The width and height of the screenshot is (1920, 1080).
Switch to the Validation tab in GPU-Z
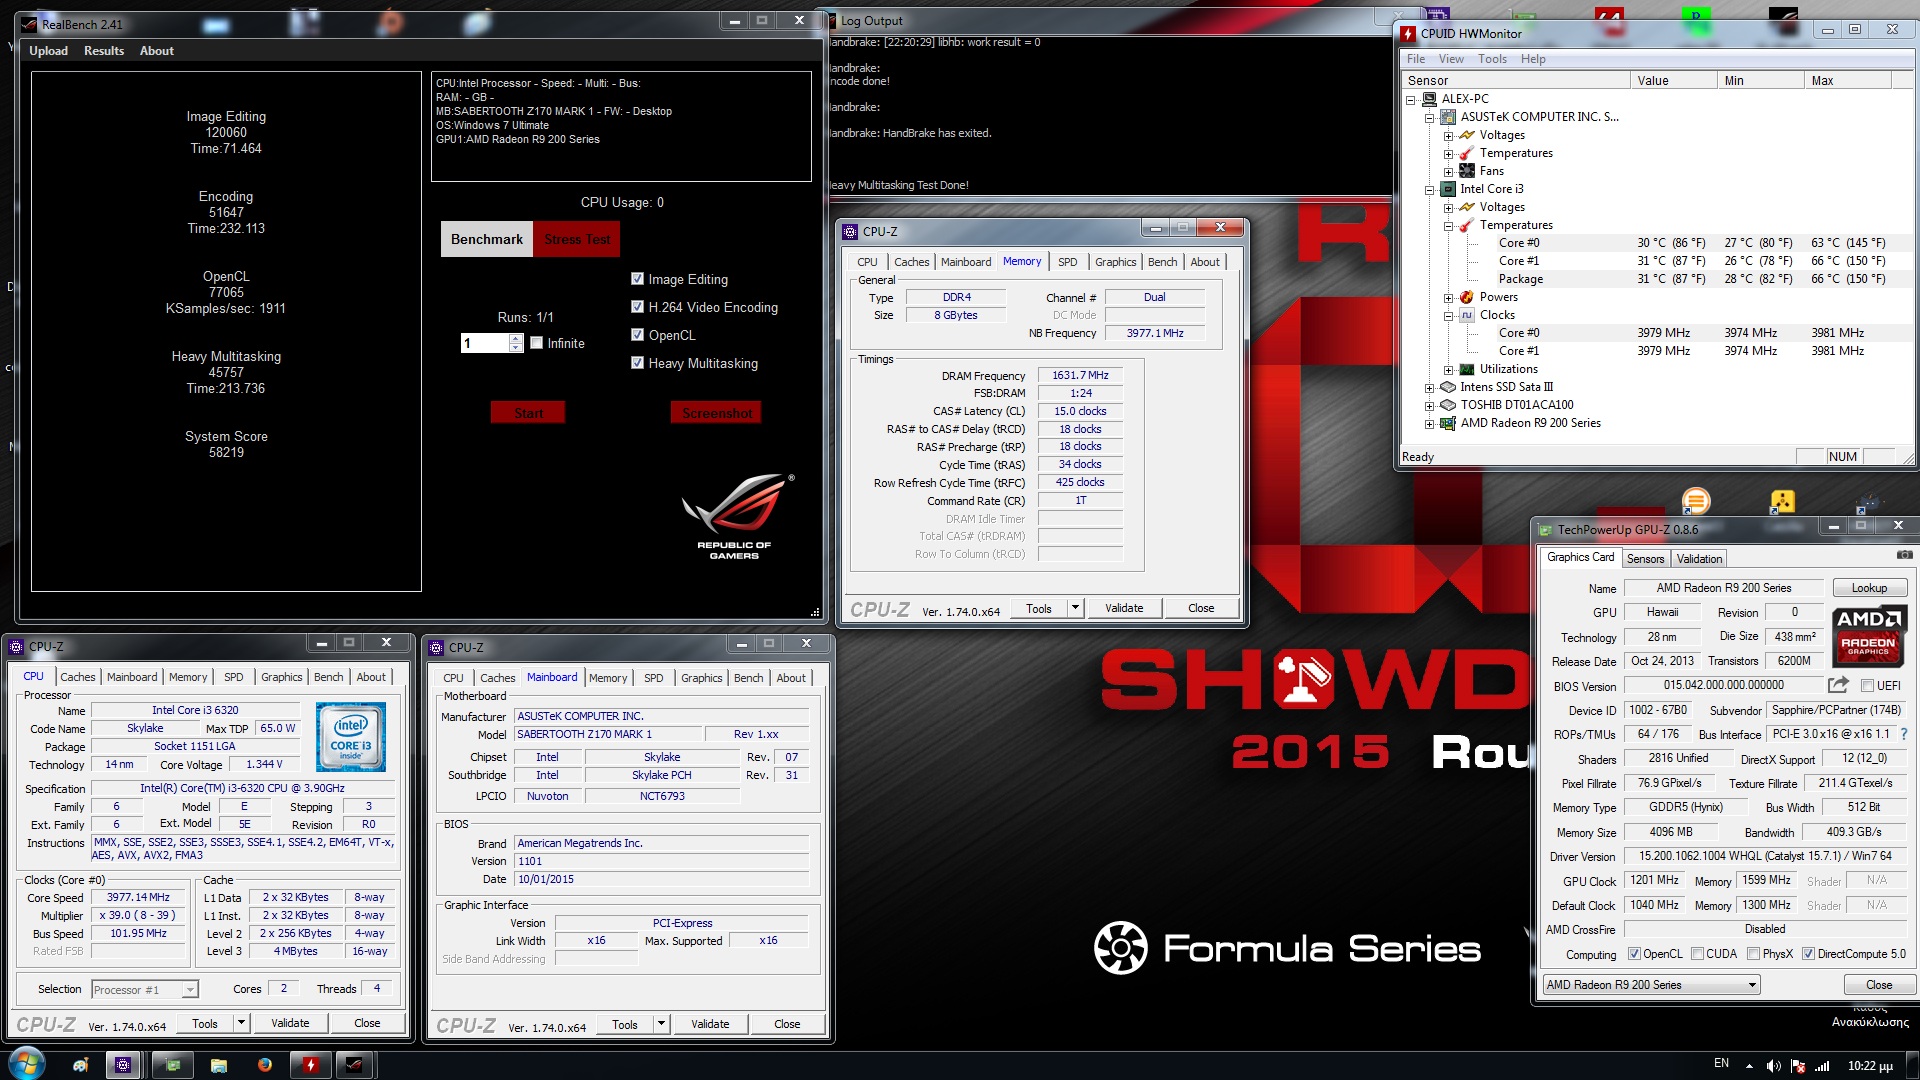tap(1699, 559)
